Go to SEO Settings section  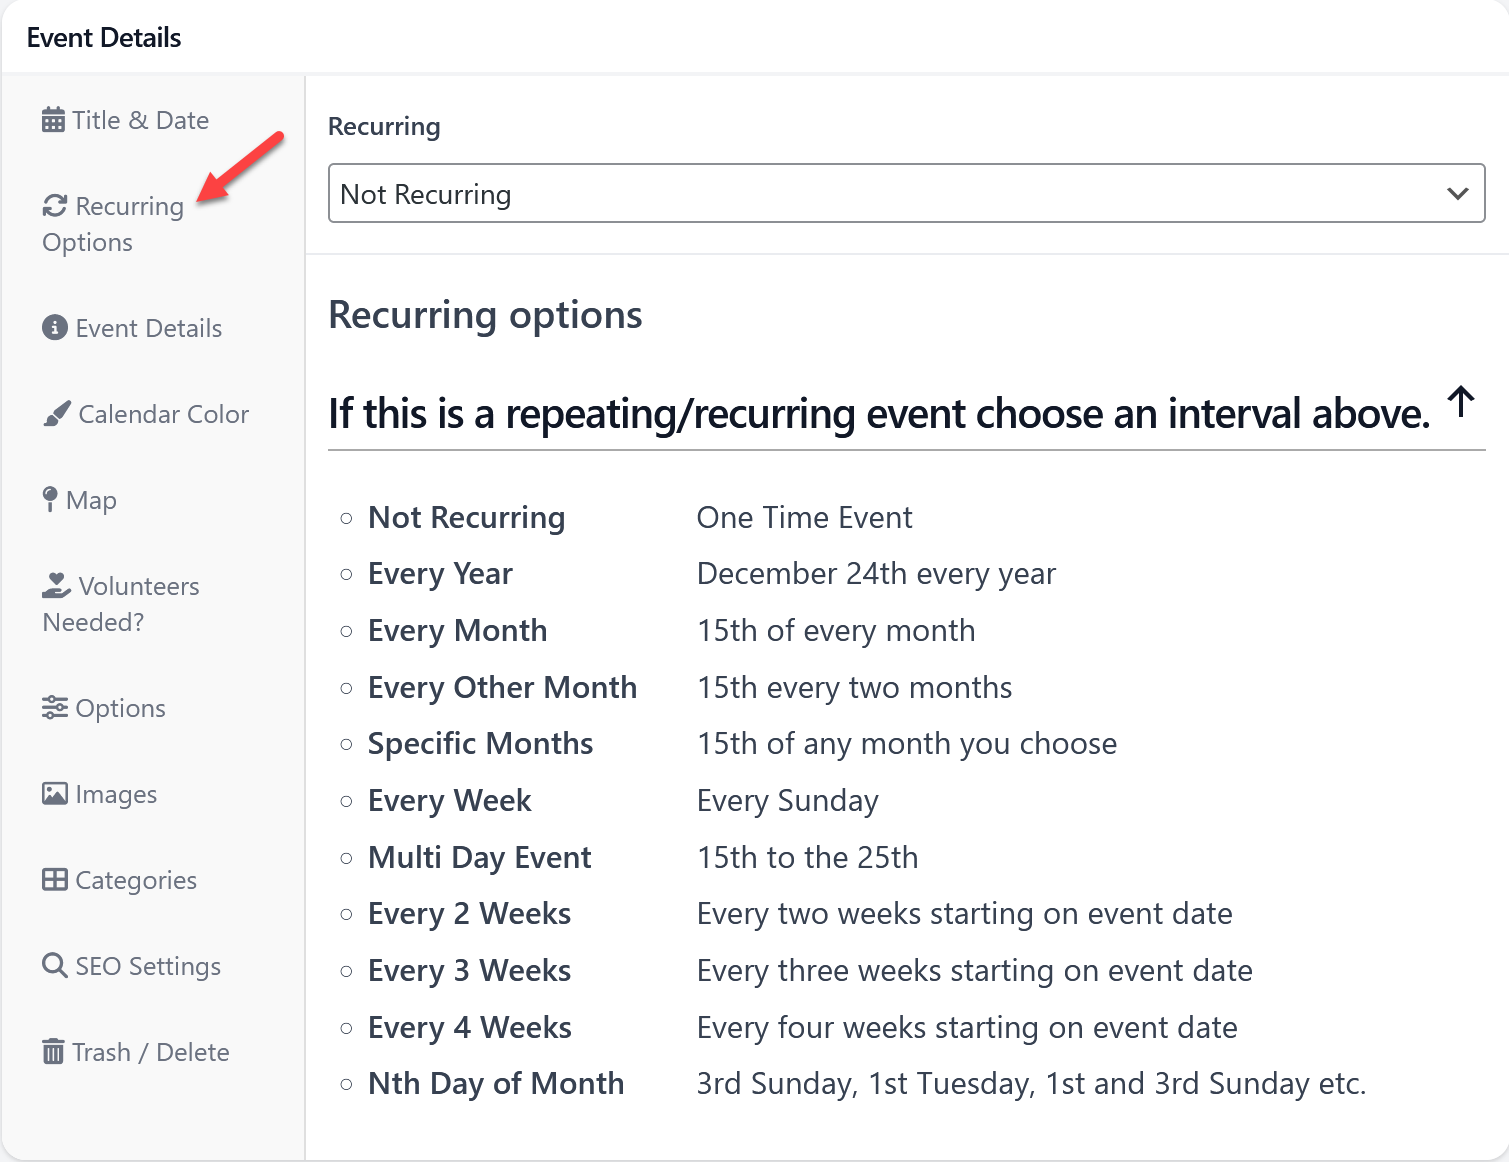[148, 966]
